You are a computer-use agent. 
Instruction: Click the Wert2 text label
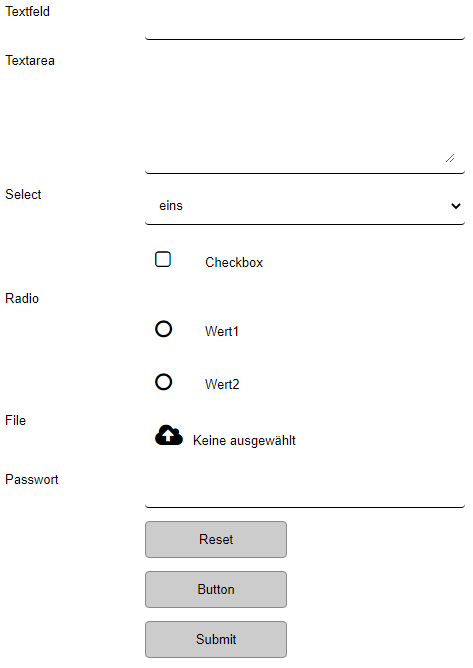point(222,384)
